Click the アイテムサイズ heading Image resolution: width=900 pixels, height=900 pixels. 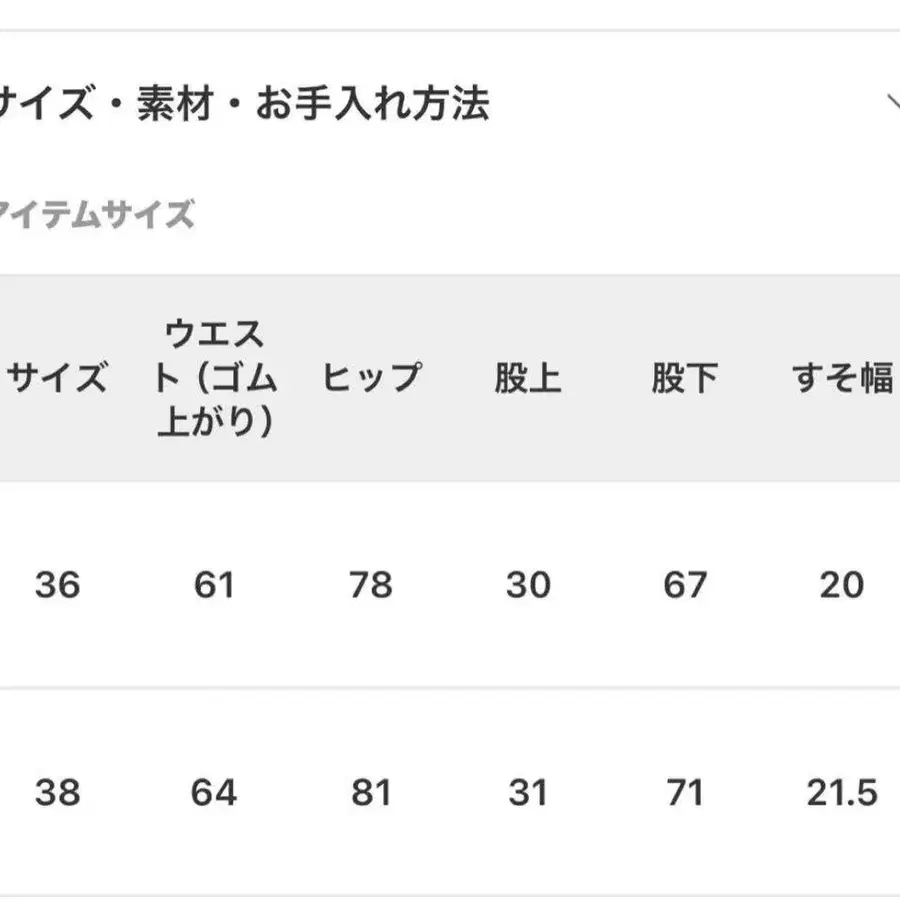(x=97, y=214)
